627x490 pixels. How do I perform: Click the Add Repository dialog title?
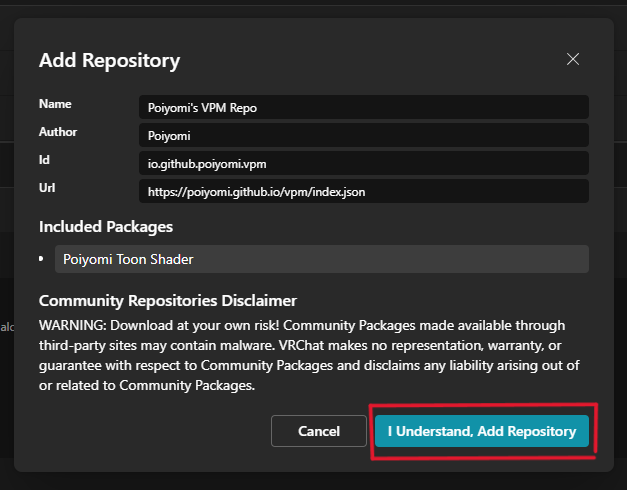[109, 61]
